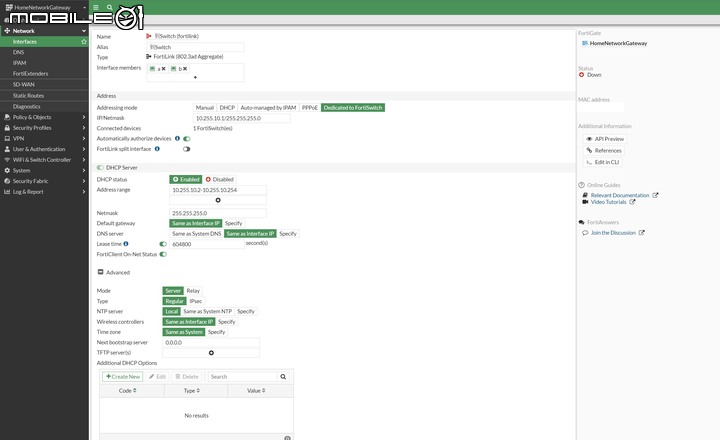Click the Next bootstrap server field
720x440 pixels.
point(211,343)
